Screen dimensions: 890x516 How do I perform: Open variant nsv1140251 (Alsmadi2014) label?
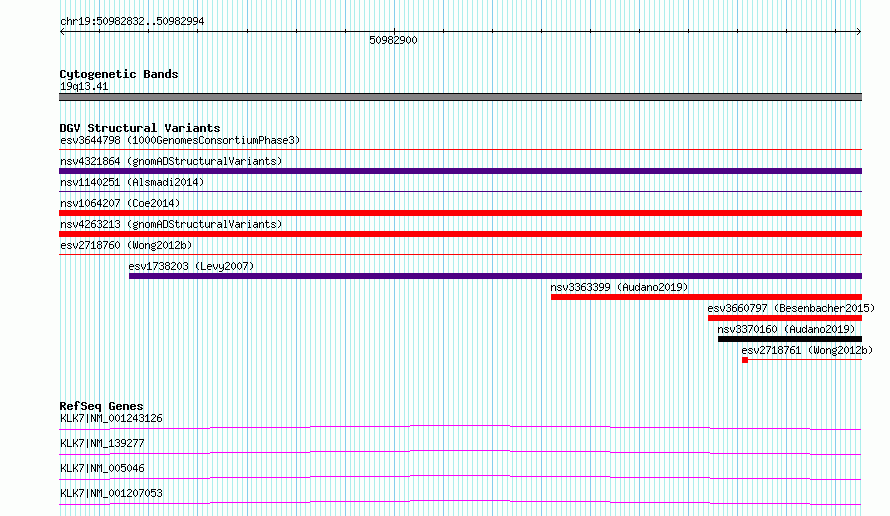click(x=132, y=182)
